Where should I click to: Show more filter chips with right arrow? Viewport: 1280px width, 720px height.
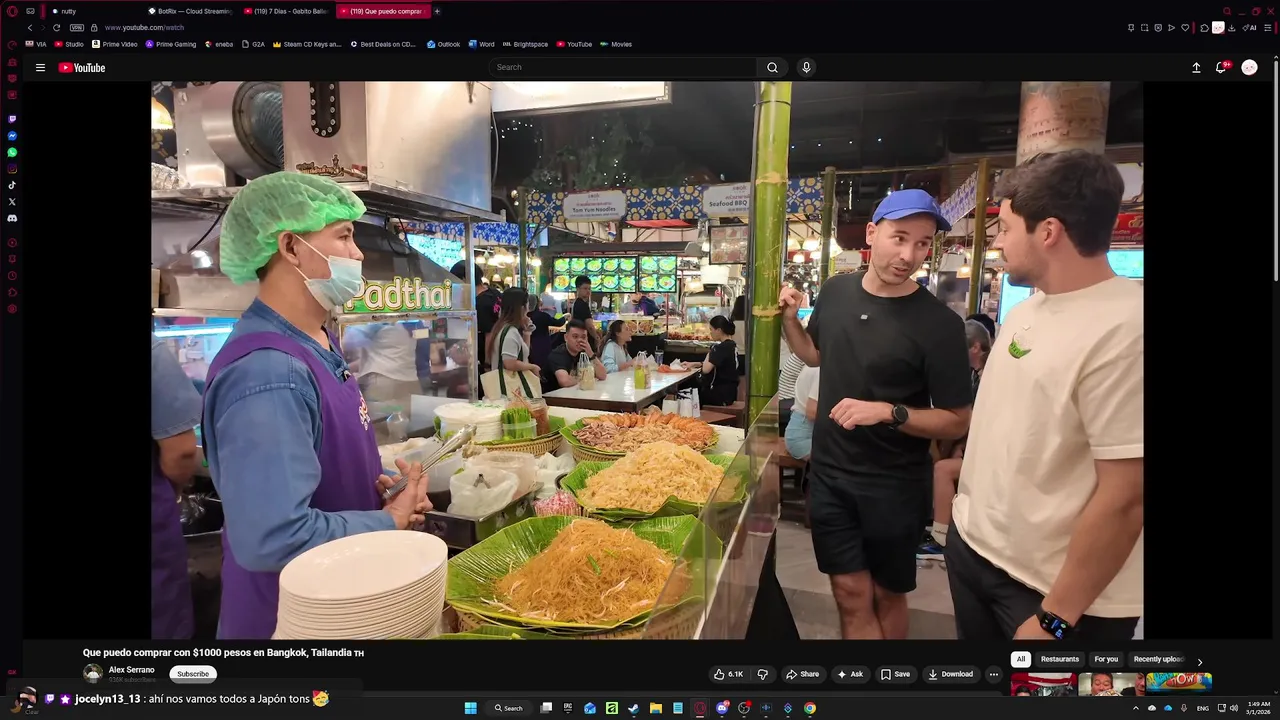pos(1200,662)
